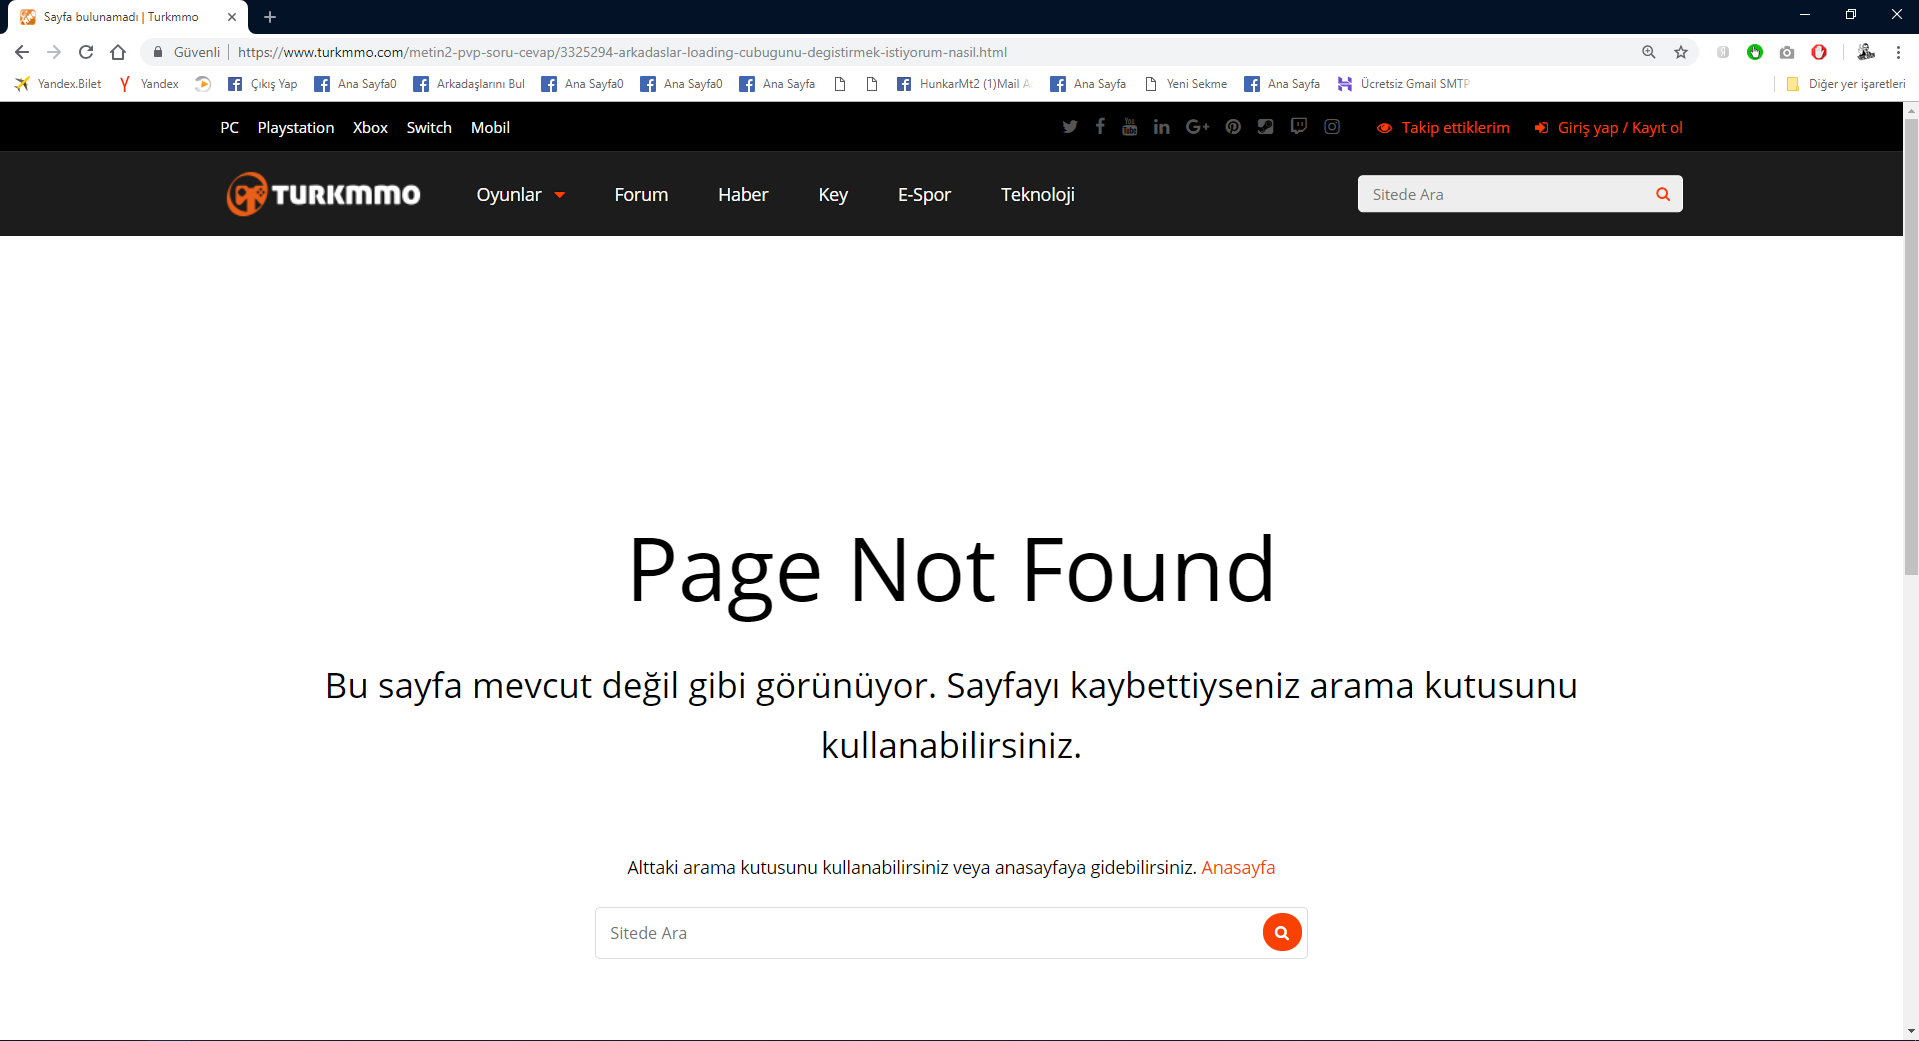
Task: Click the header search magnifier icon
Action: click(1663, 194)
